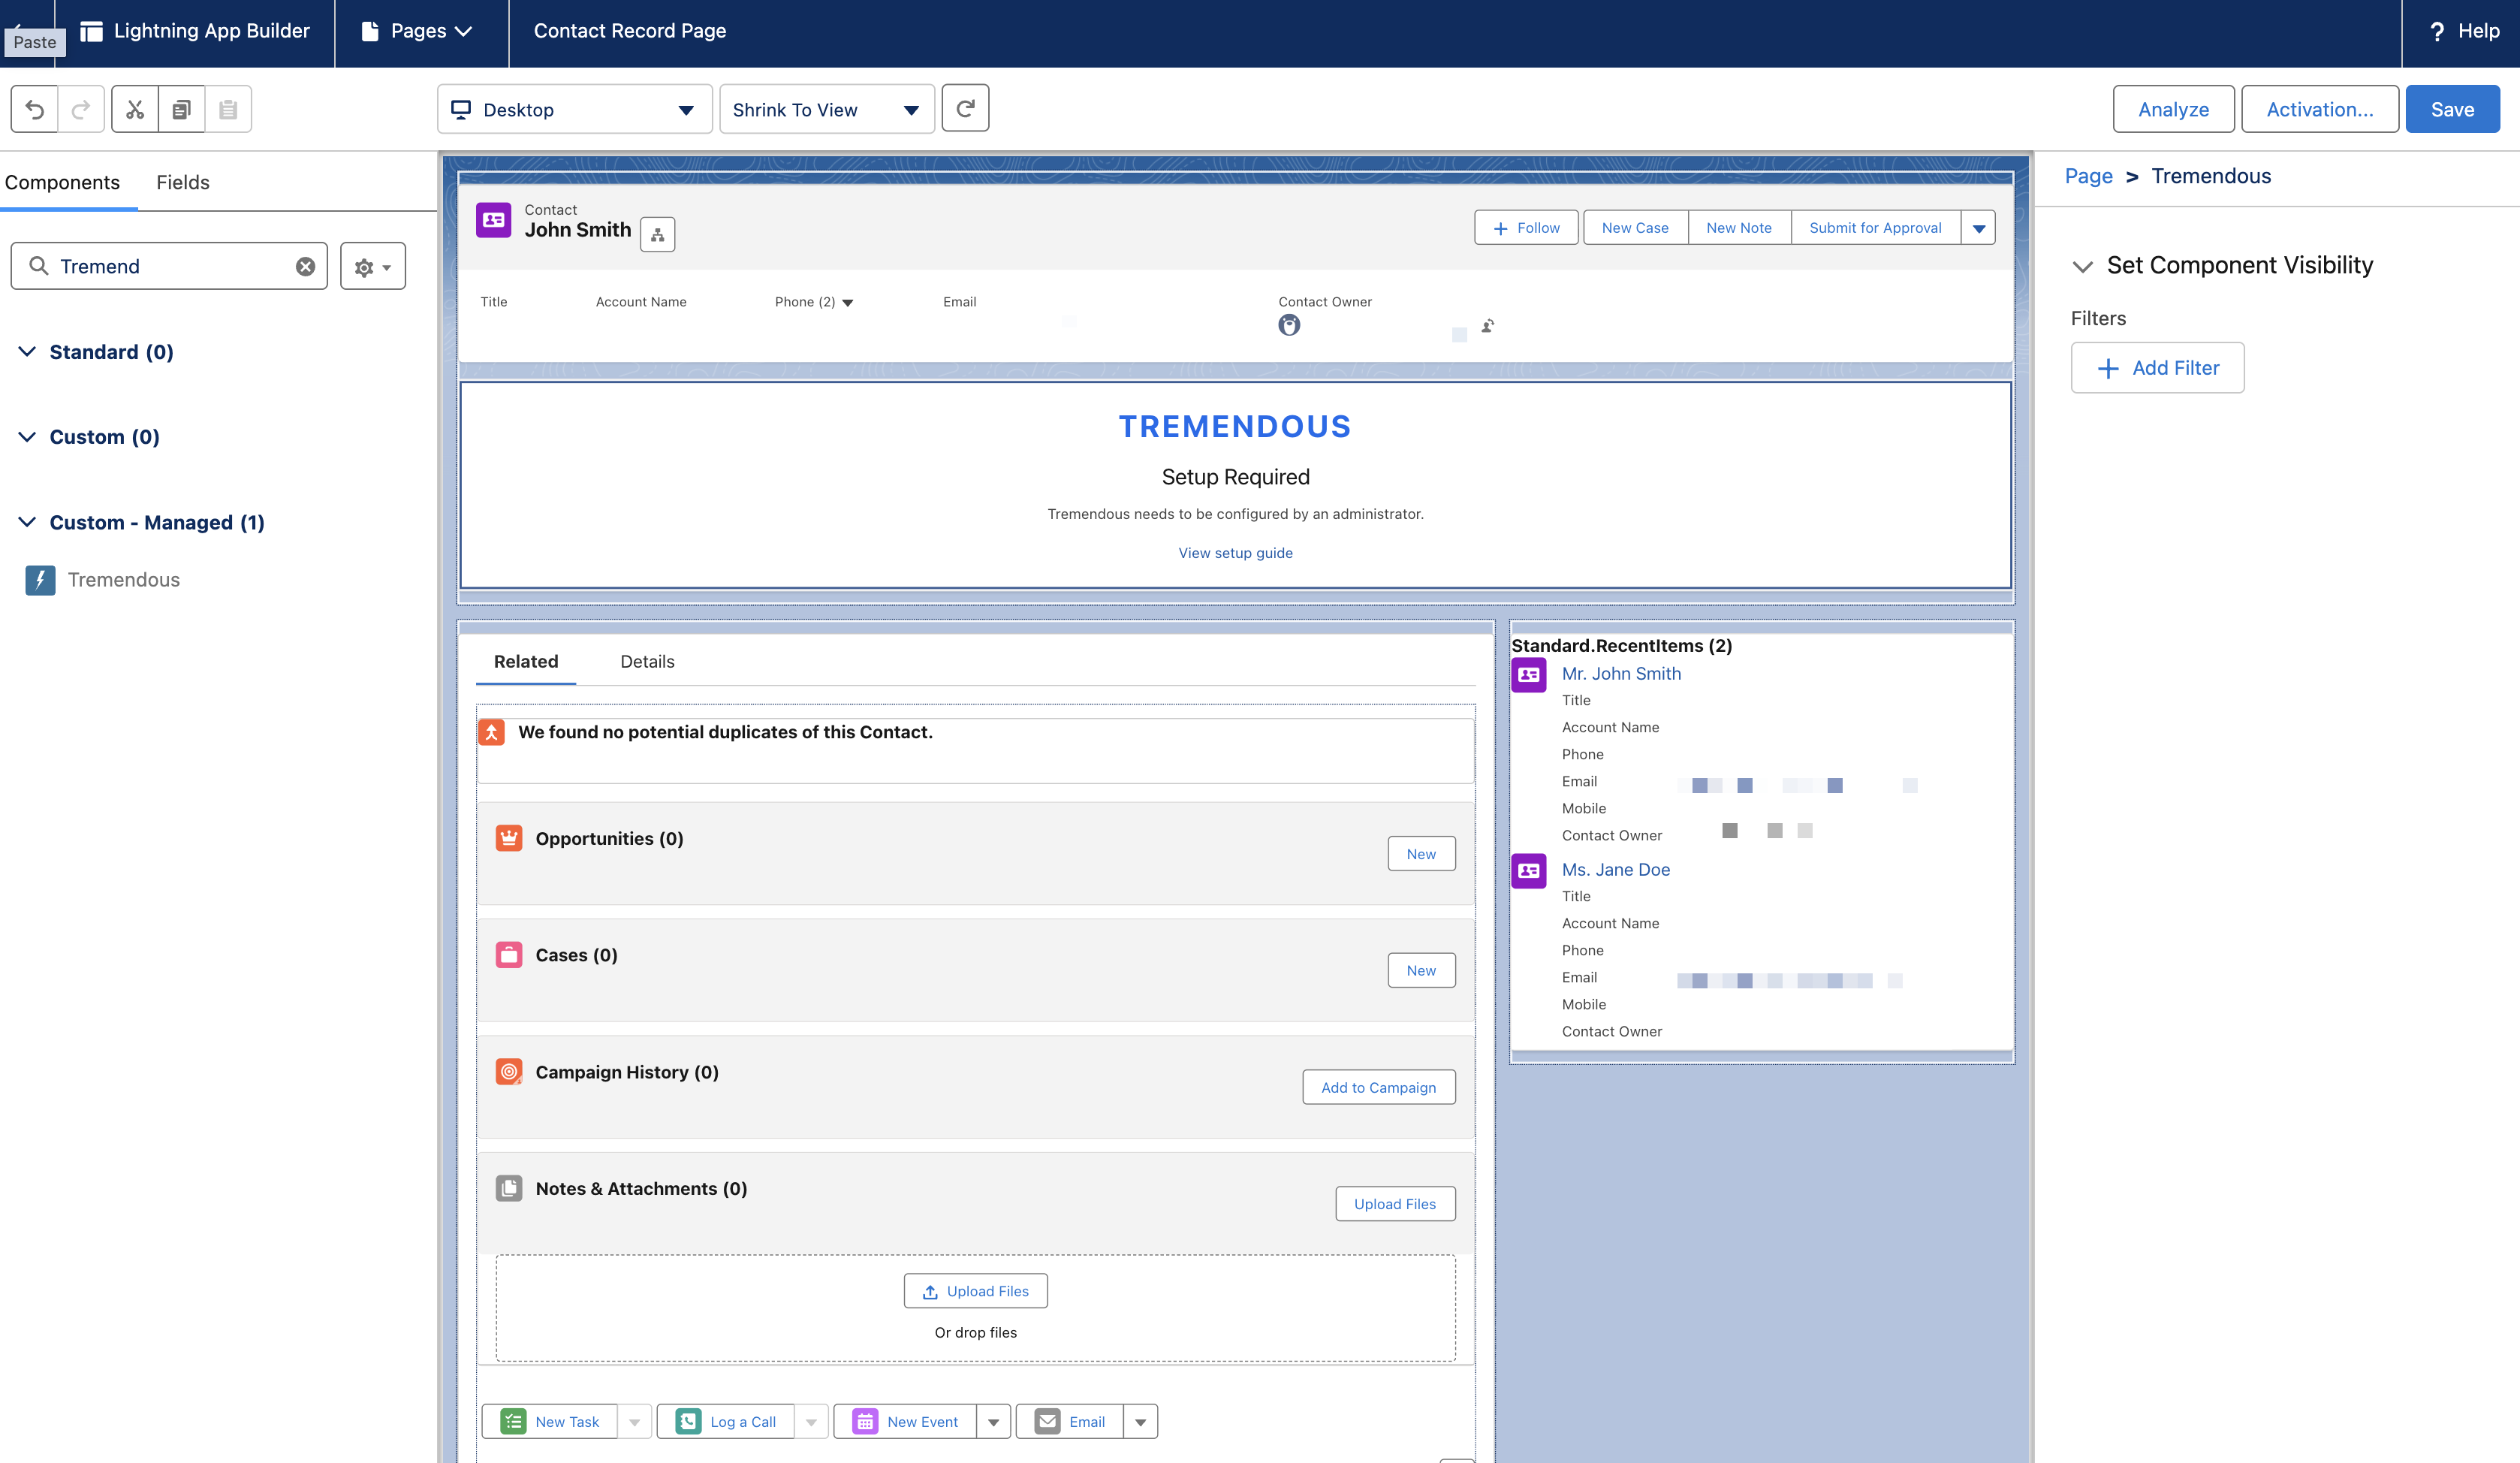Click the component search input field

click(170, 266)
